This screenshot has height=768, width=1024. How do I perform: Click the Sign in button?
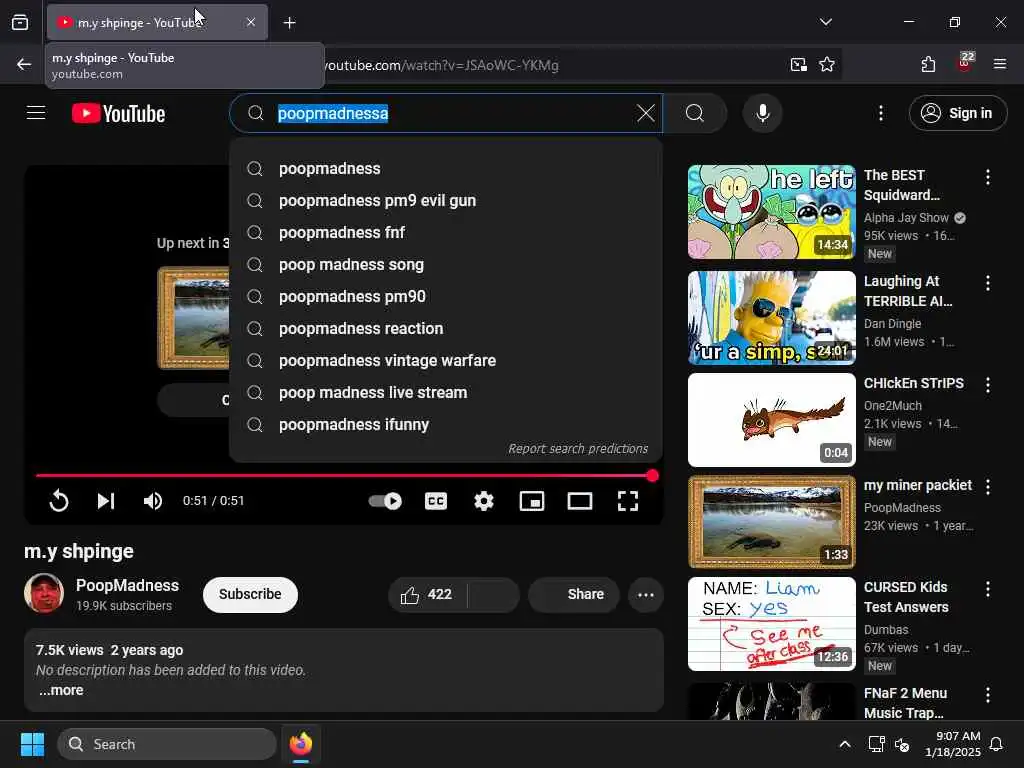pyautogui.click(x=957, y=113)
